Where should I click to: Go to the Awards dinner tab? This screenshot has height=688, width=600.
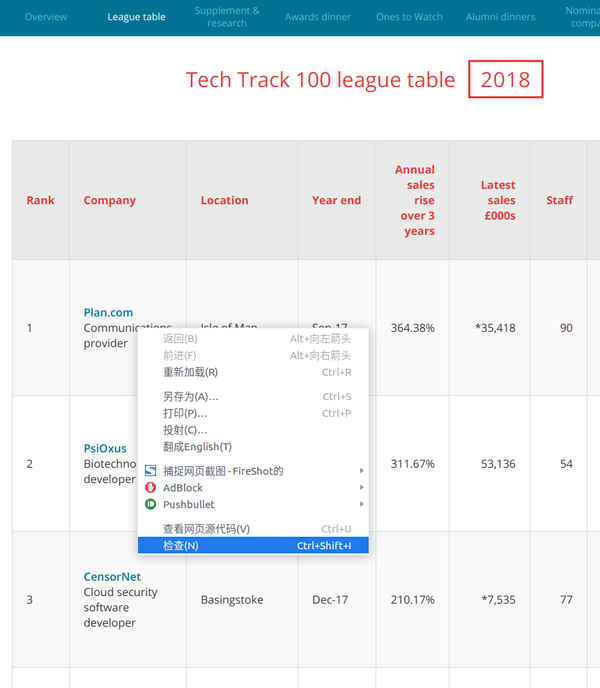(x=318, y=17)
